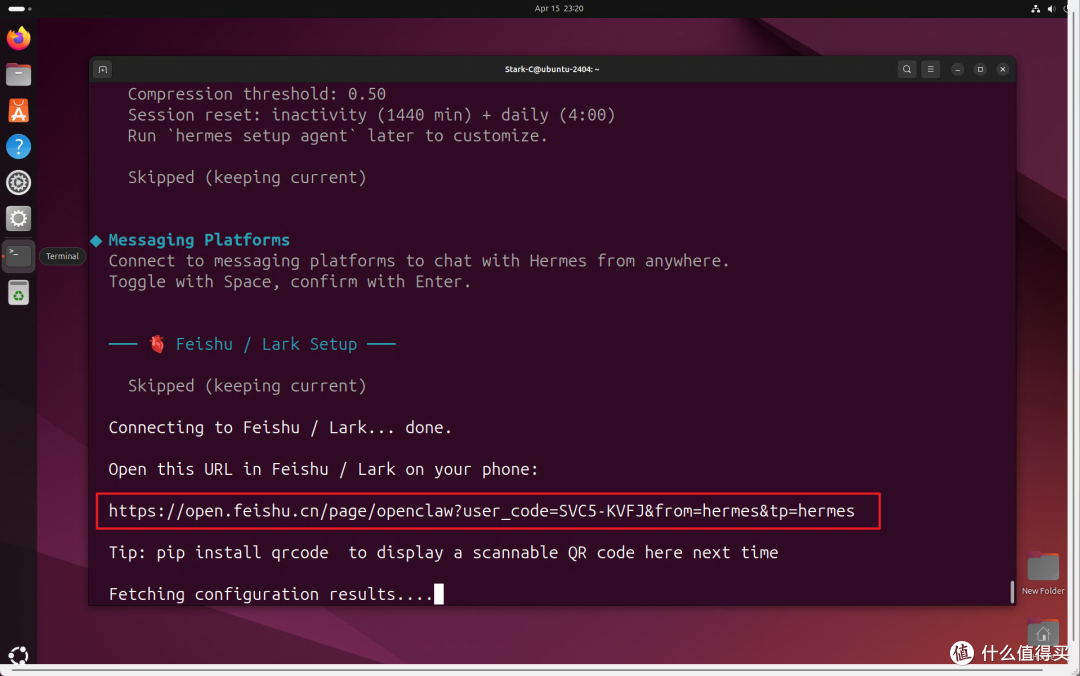Viewport: 1080px width, 676px height.
Task: Open the second settings cog icon in dock
Action: pyautogui.click(x=19, y=218)
